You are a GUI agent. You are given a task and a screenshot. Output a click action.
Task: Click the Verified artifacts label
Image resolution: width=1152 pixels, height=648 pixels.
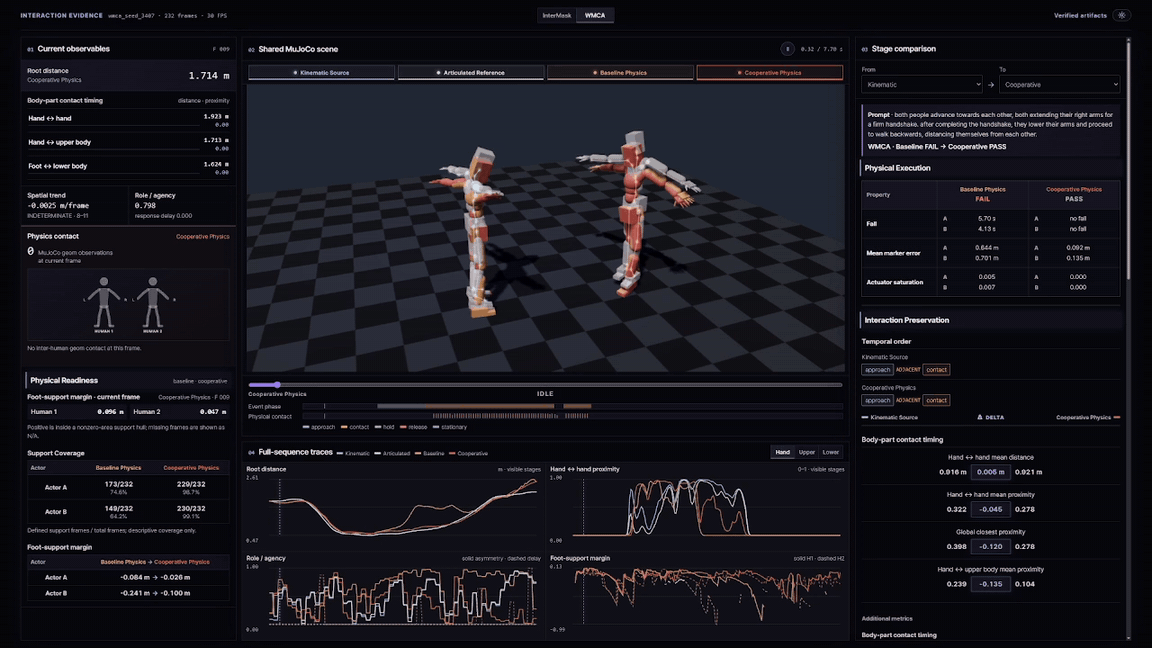tap(1080, 15)
